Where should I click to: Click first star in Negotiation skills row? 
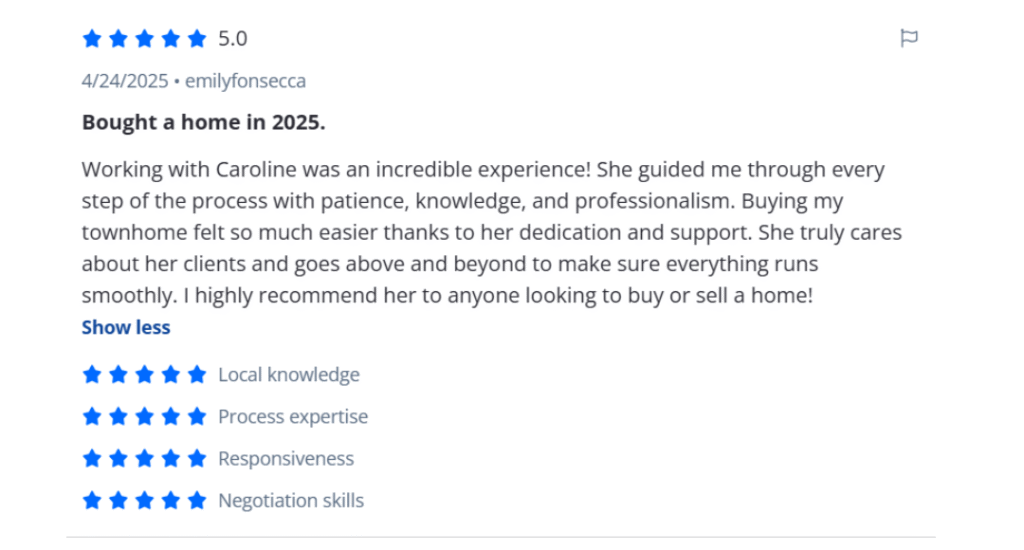pos(92,501)
